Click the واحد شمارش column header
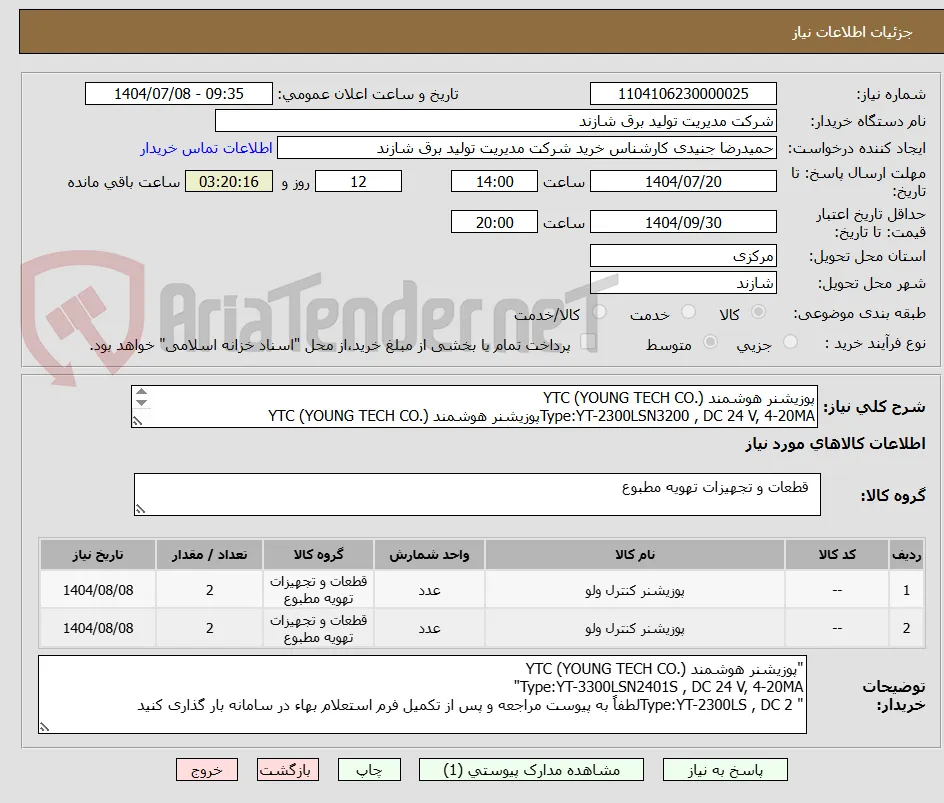Viewport: 944px width, 803px height. pos(429,554)
